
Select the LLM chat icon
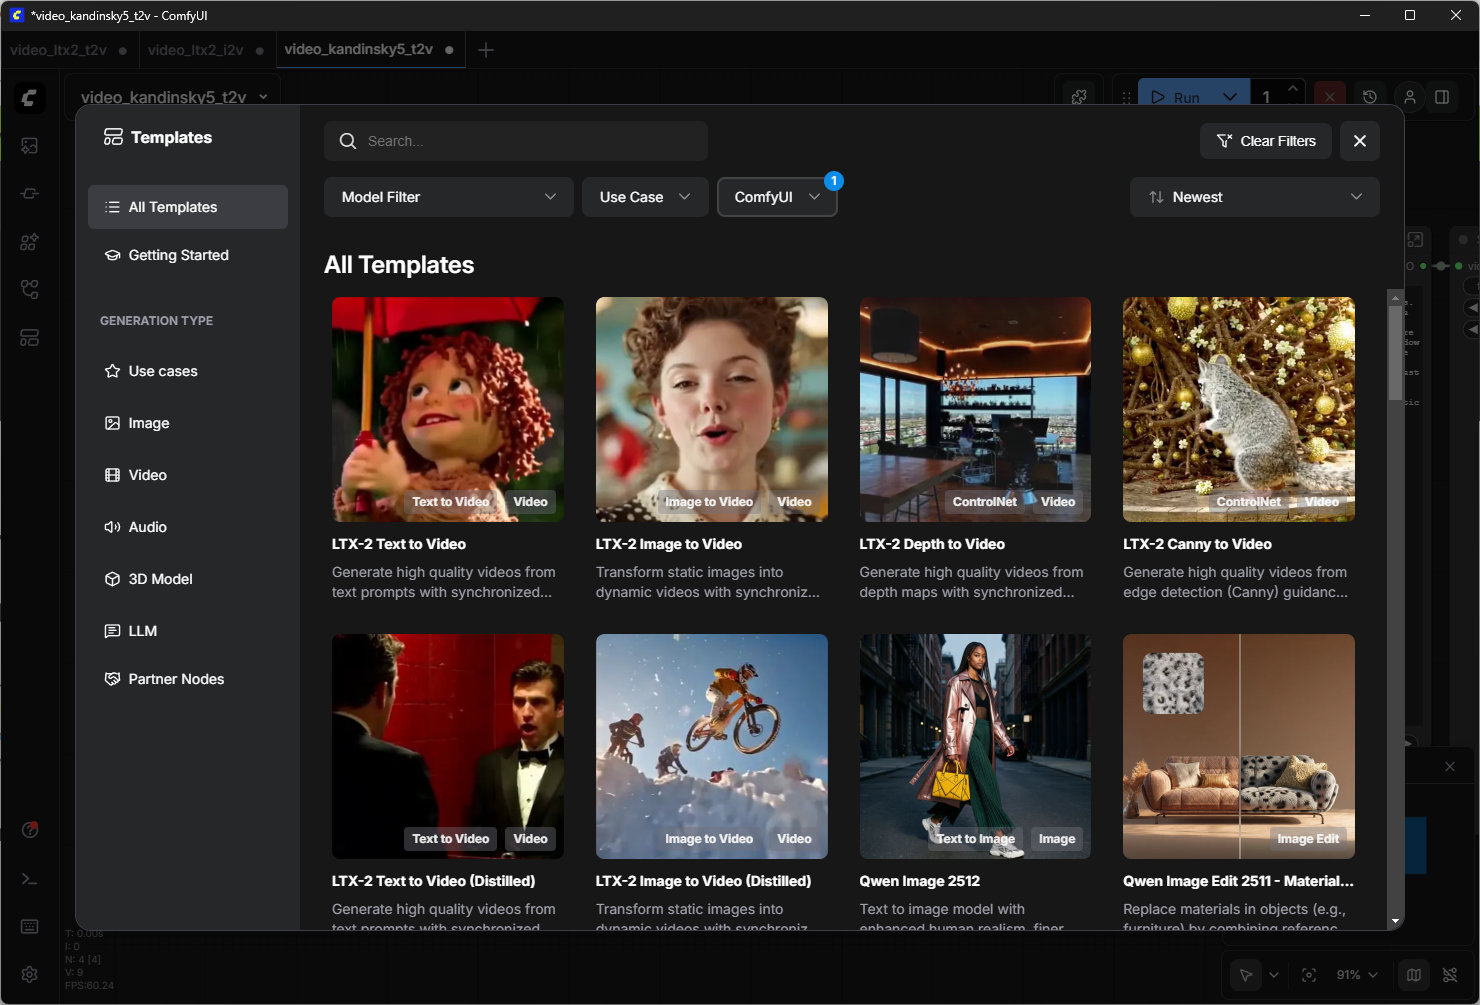(113, 631)
